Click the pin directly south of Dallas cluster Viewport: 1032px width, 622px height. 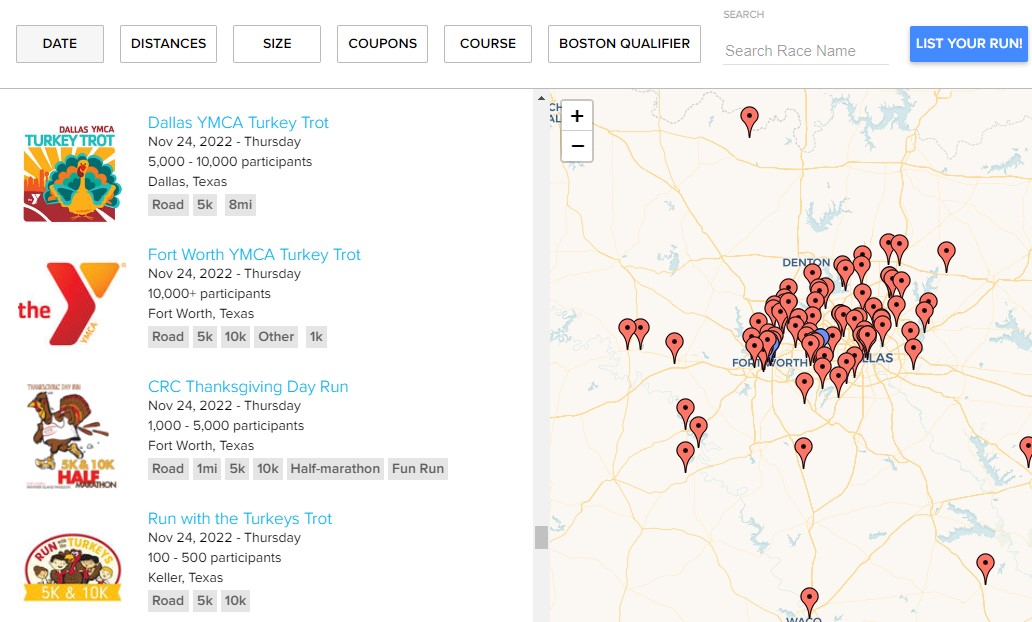803,452
